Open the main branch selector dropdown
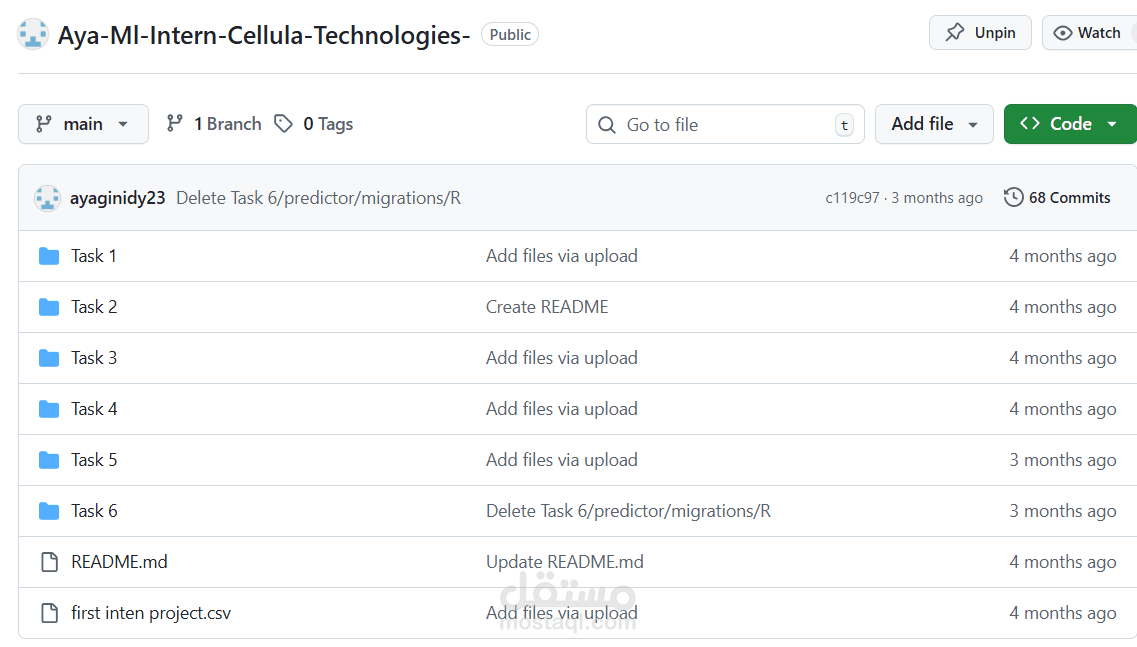This screenshot has height=647, width=1137. click(x=83, y=123)
